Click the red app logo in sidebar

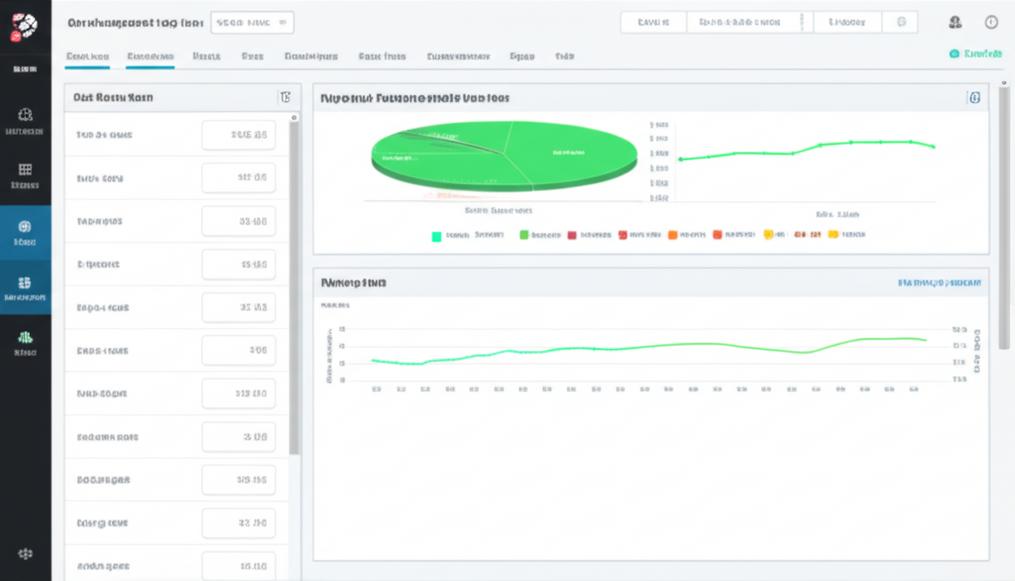pos(24,26)
